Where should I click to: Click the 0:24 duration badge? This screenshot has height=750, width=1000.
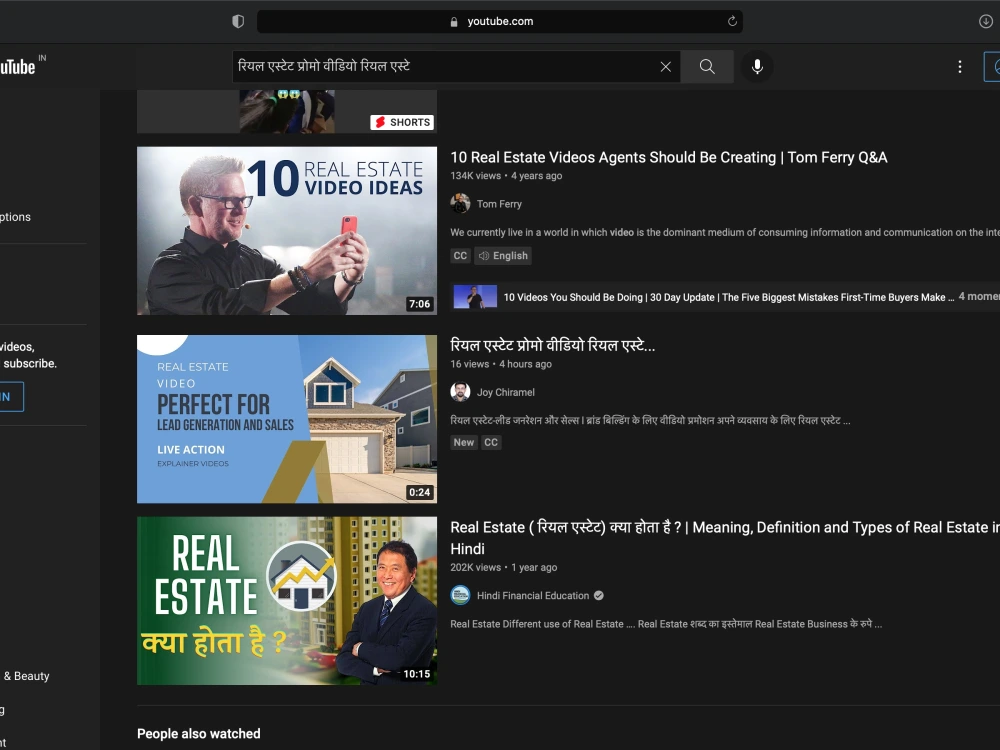419,492
